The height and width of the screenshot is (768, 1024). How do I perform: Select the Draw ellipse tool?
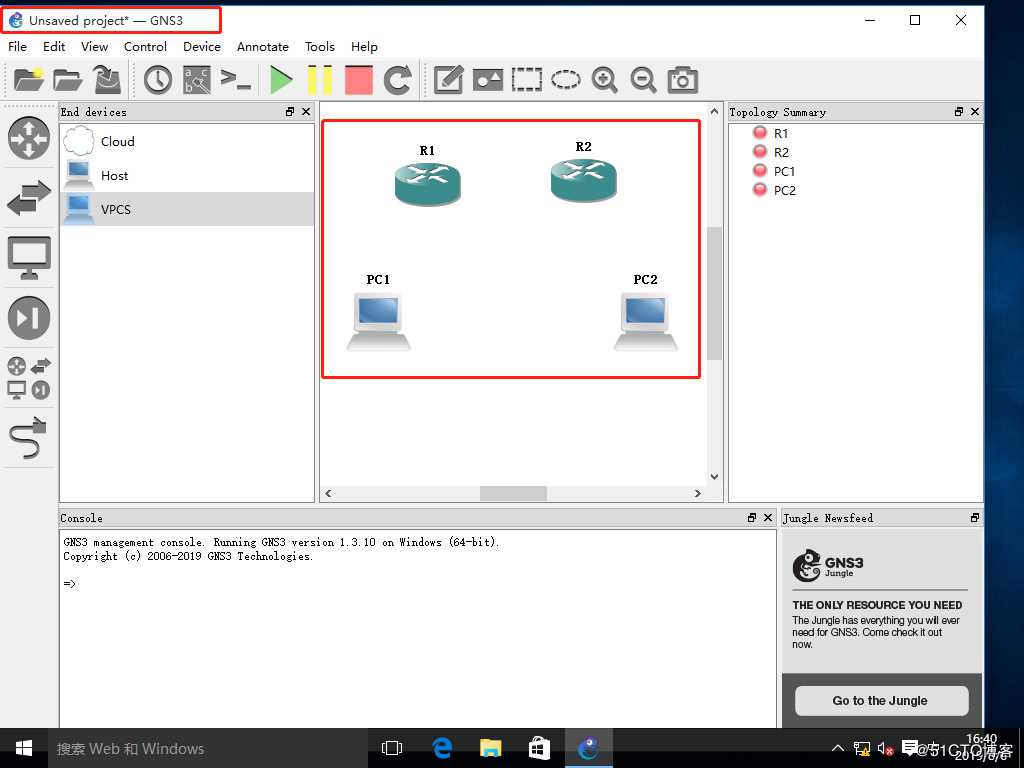(x=566, y=80)
